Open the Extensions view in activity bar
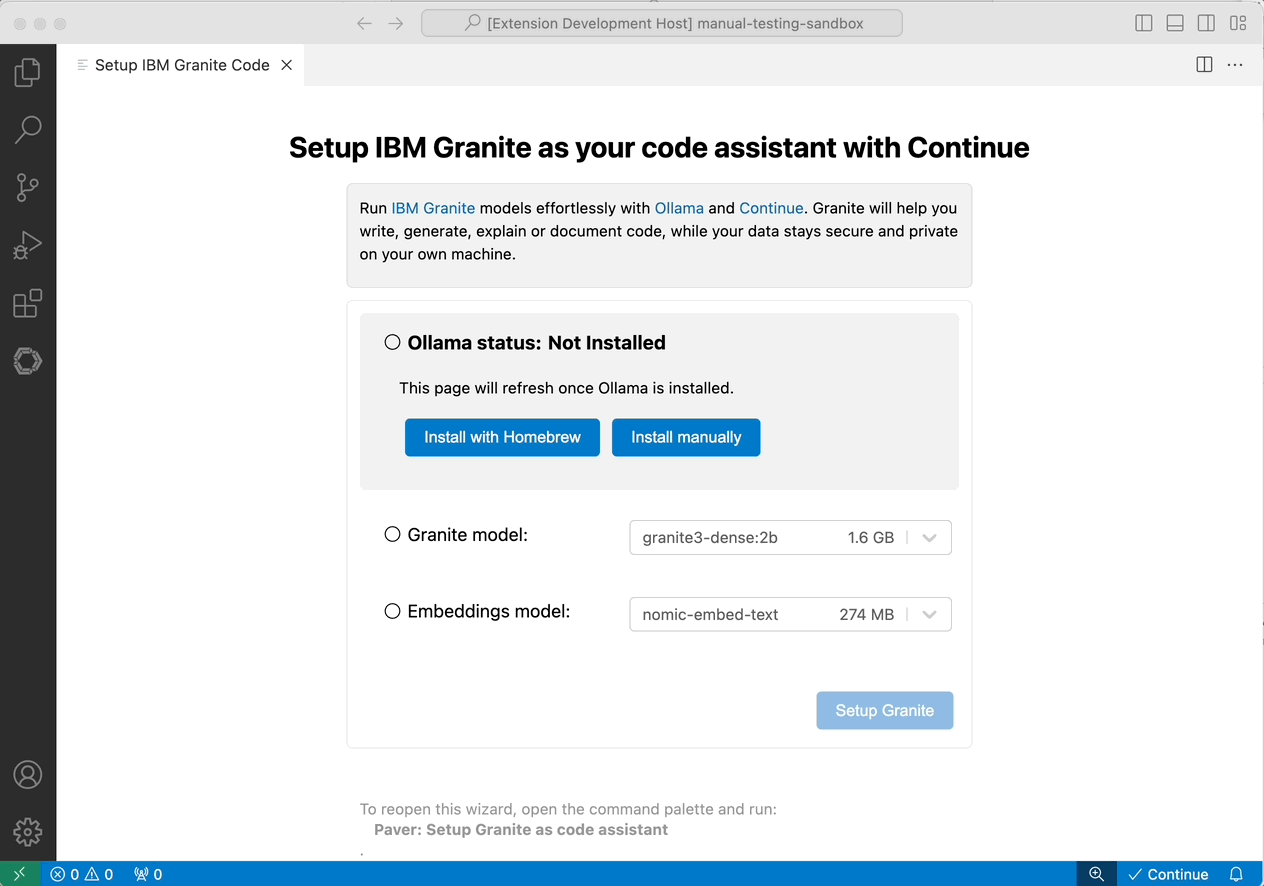1264x886 pixels. [x=28, y=303]
